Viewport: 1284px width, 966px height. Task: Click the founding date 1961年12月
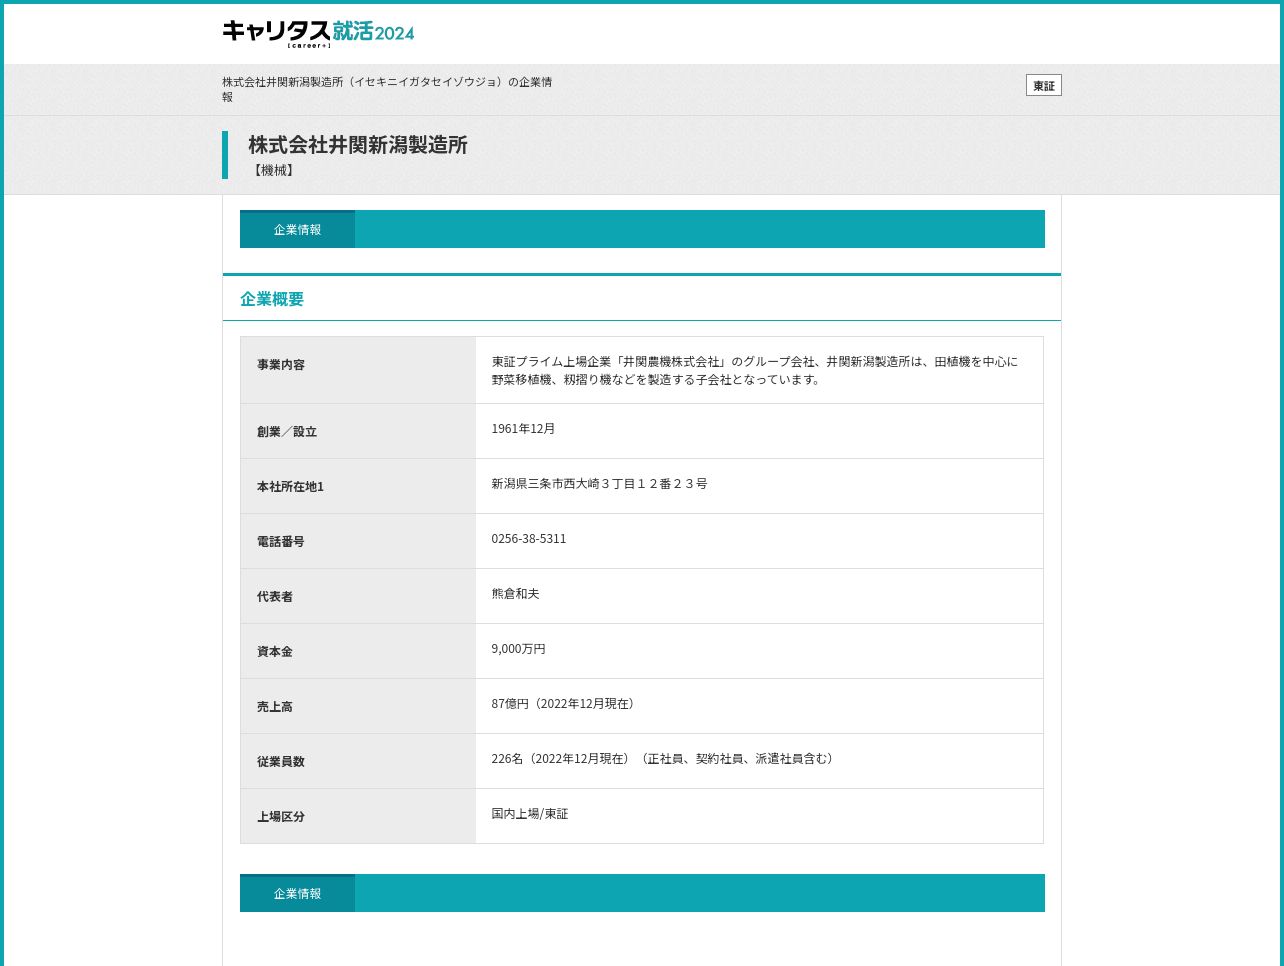[x=523, y=429]
